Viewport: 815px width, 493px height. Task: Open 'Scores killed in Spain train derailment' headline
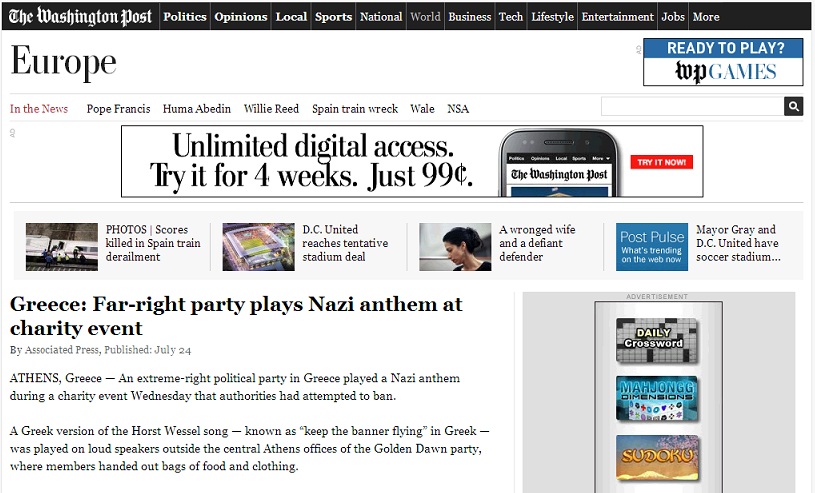click(x=153, y=243)
